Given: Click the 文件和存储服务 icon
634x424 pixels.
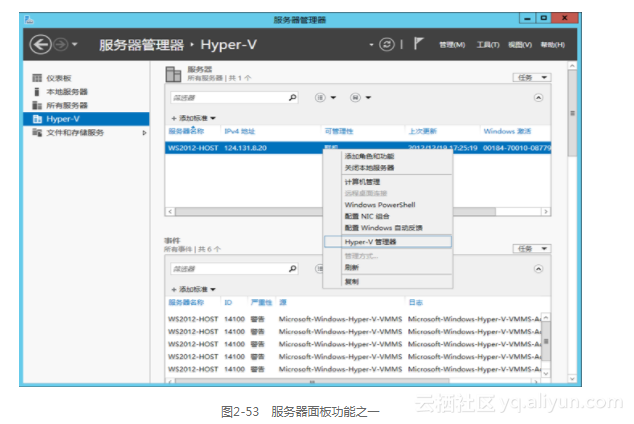Looking at the screenshot, I should point(37,133).
